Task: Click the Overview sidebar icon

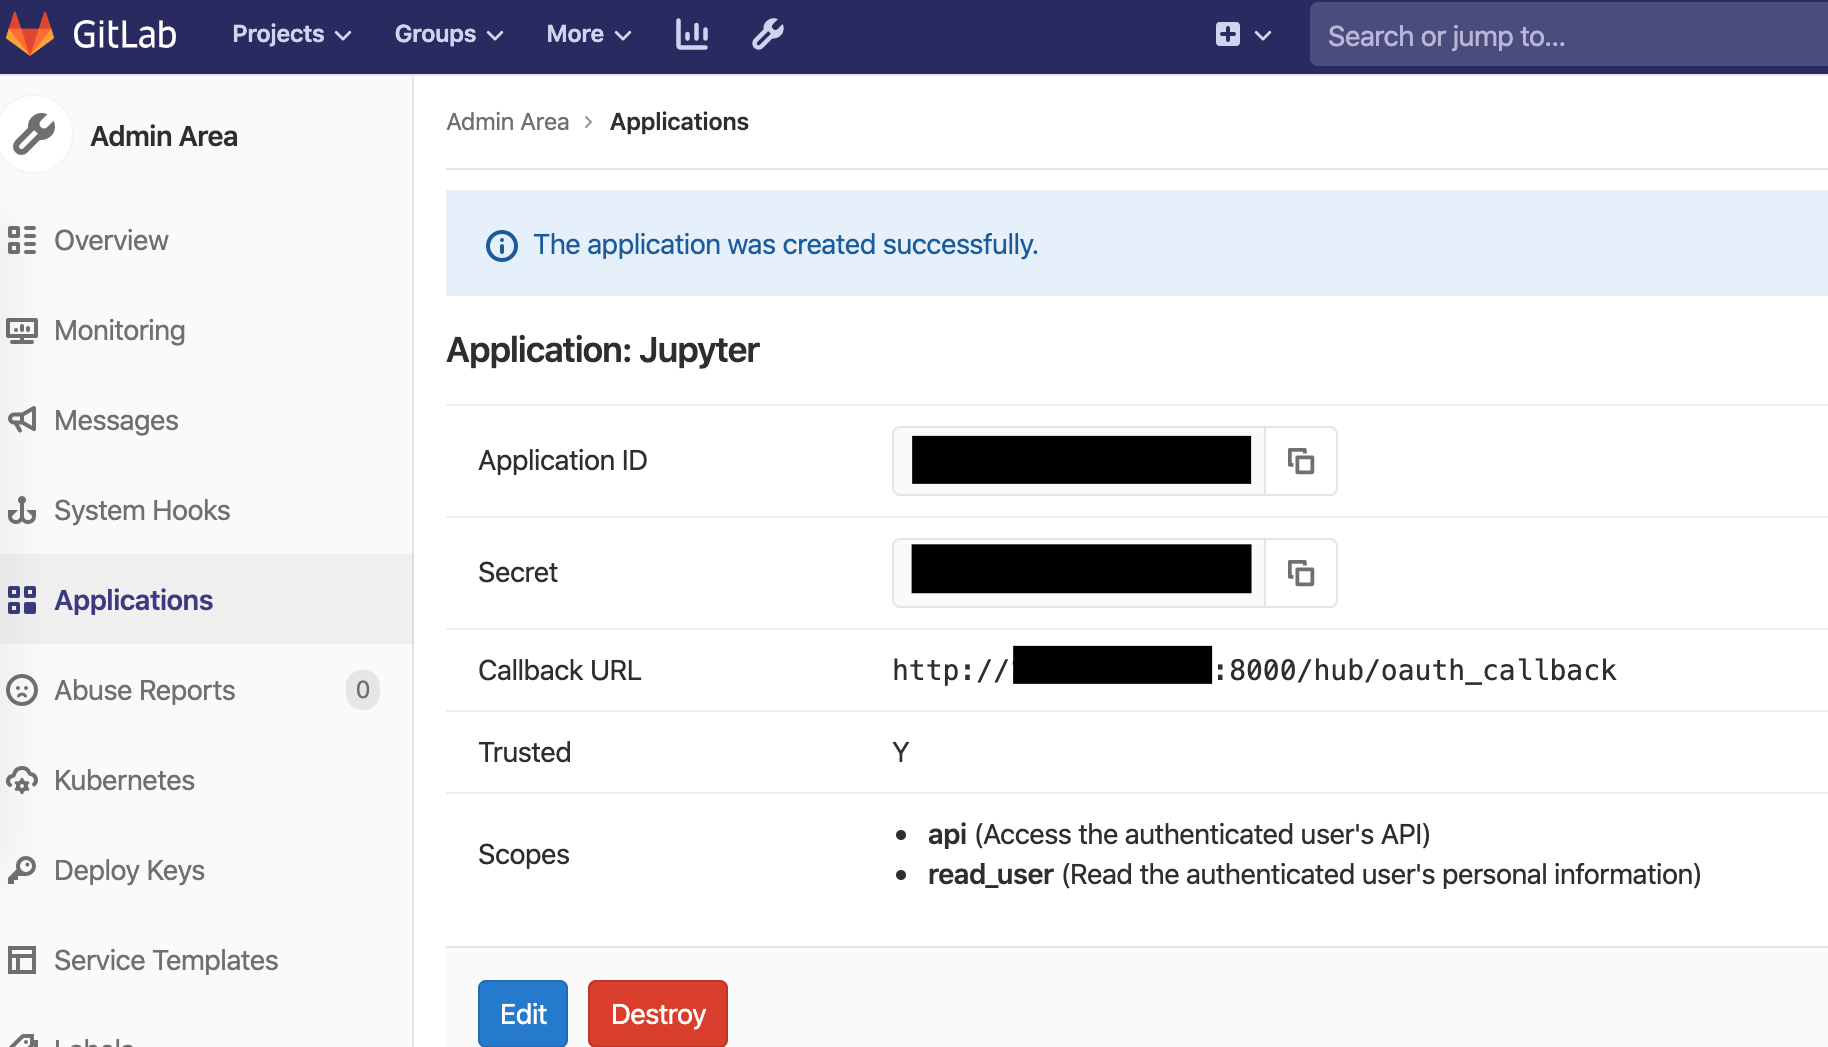Action: [22, 240]
